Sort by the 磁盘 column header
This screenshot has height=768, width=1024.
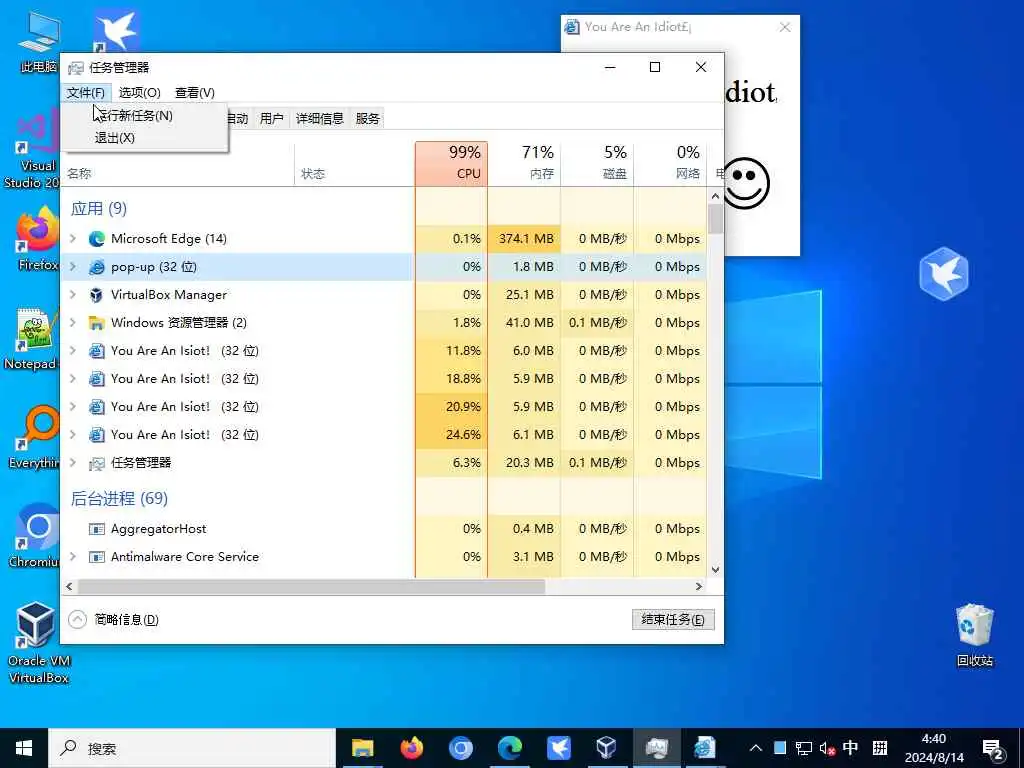(598, 163)
